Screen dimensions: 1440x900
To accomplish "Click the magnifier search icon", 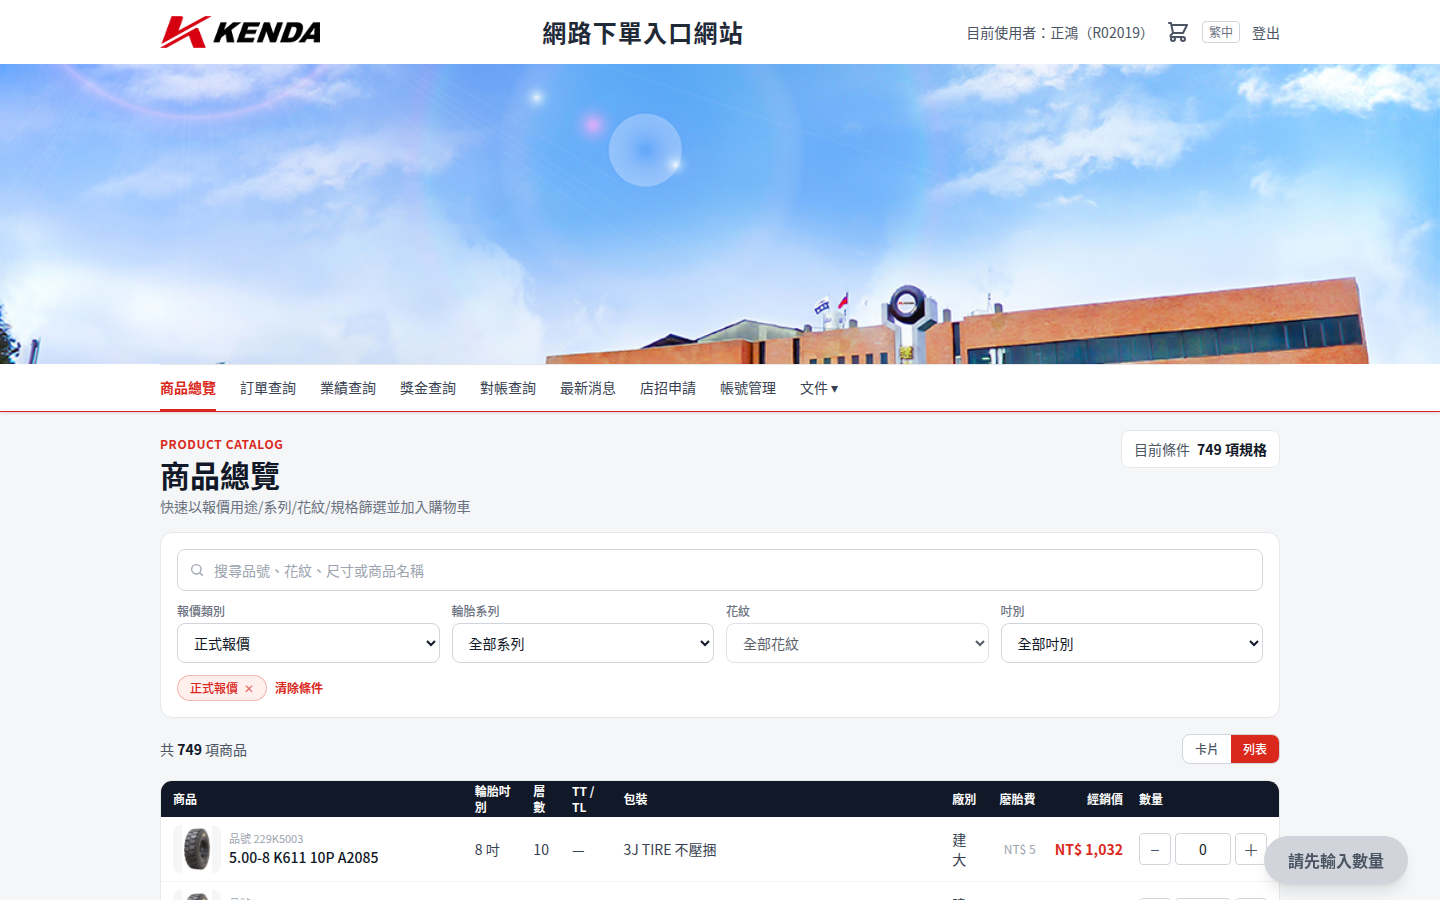I will 197,570.
